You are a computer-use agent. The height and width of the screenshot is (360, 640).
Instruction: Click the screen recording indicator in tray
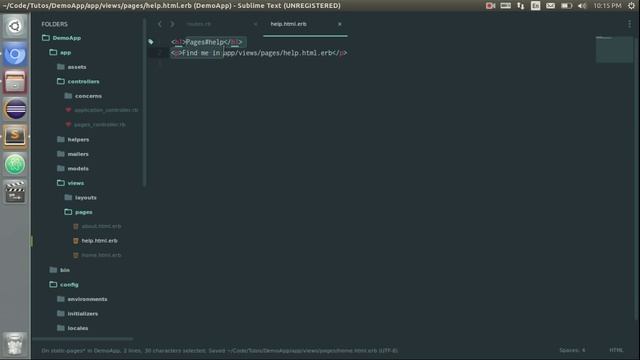[x=490, y=6]
